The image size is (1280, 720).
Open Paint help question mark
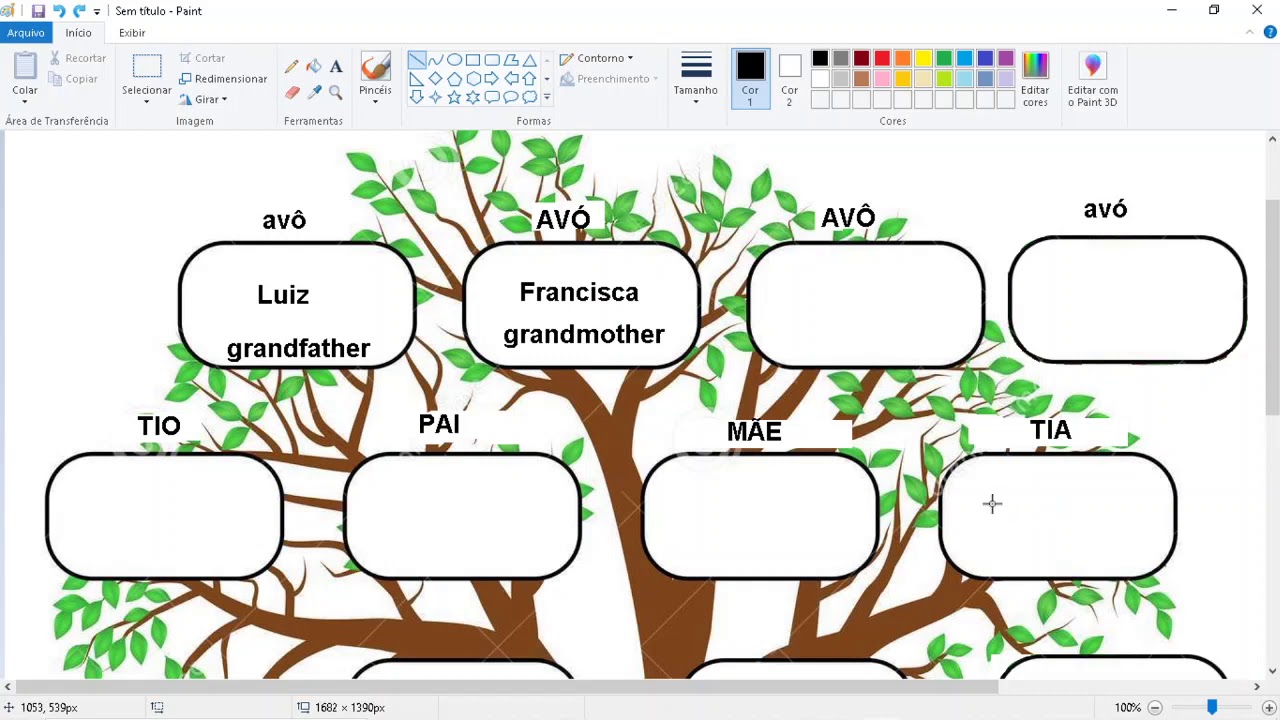pos(1271,33)
